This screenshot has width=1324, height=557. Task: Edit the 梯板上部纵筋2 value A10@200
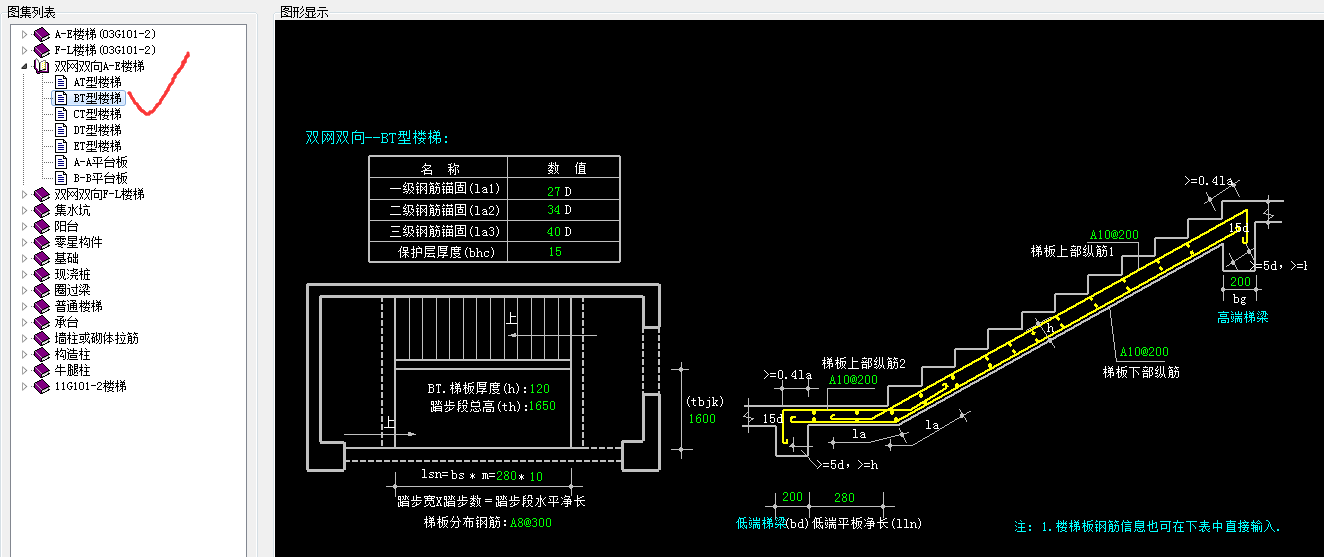tap(853, 380)
